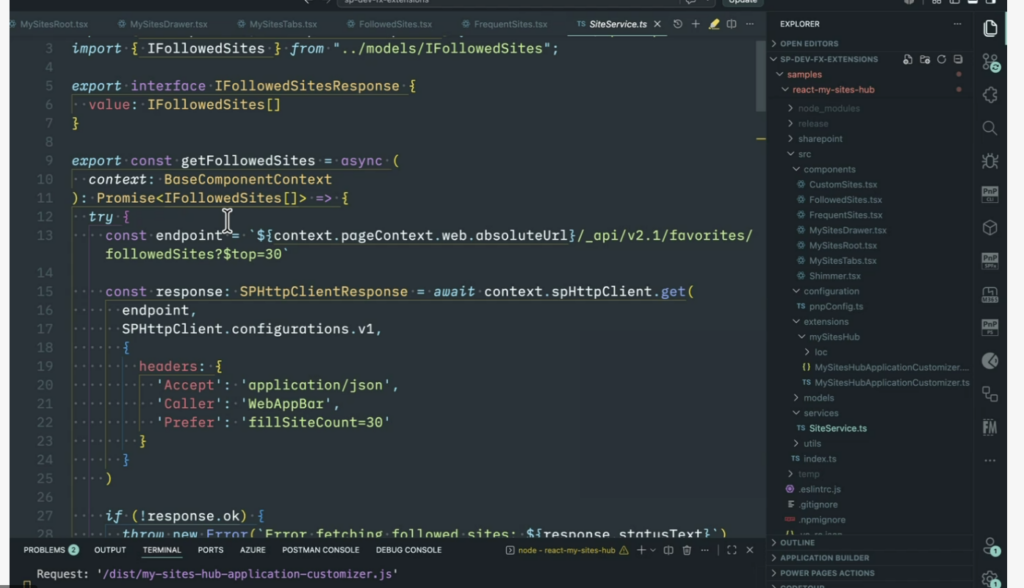Open editor More Actions ellipsis

tap(750, 24)
